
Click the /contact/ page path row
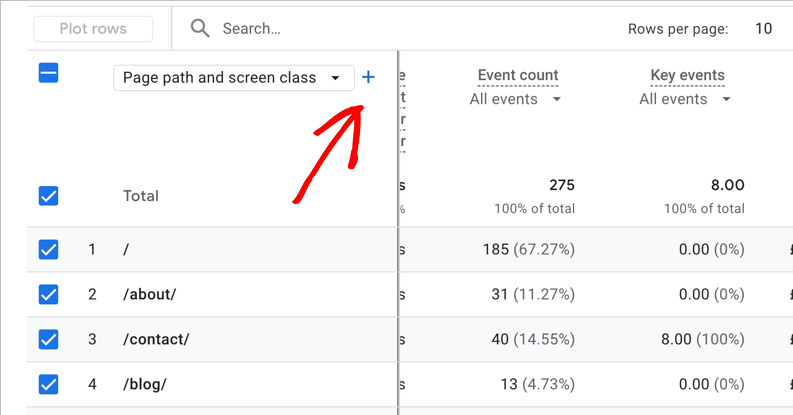pos(156,339)
